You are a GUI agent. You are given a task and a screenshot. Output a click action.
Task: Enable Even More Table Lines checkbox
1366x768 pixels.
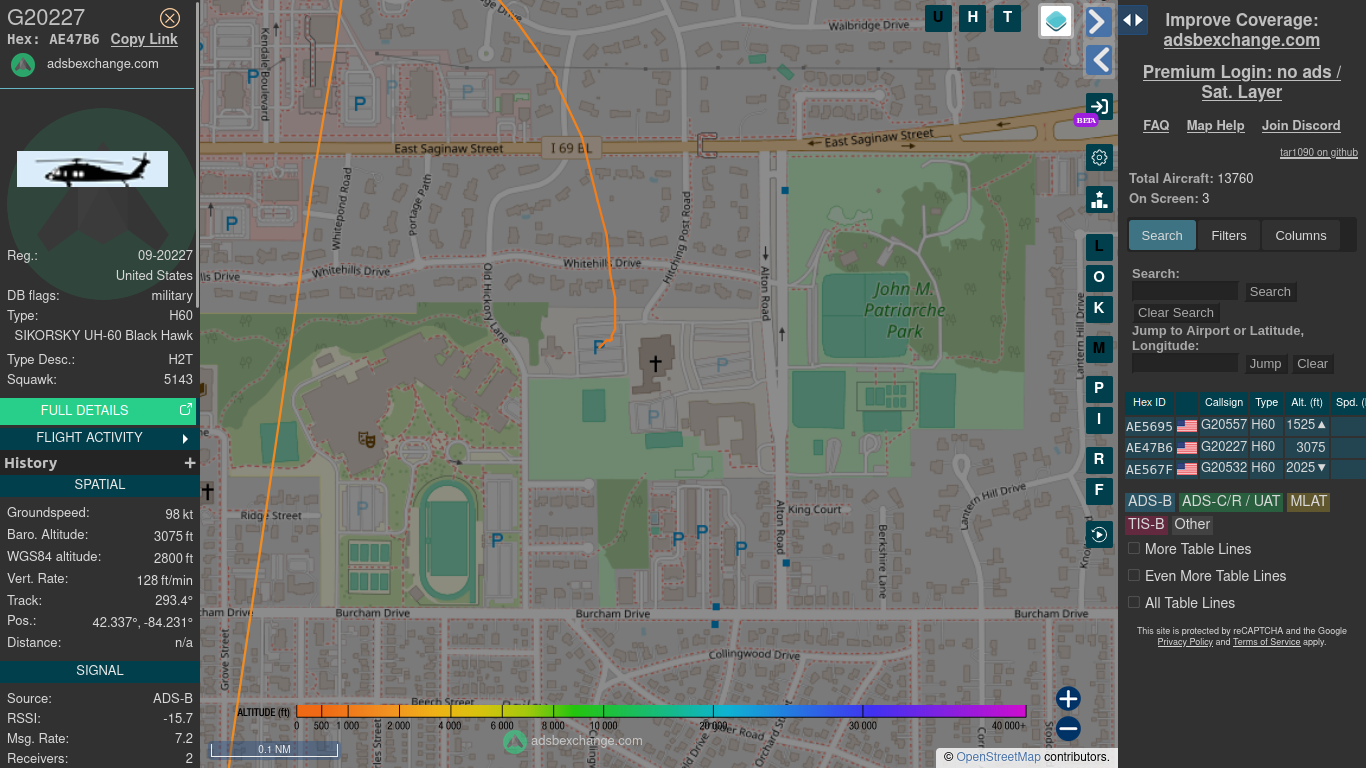point(1134,575)
